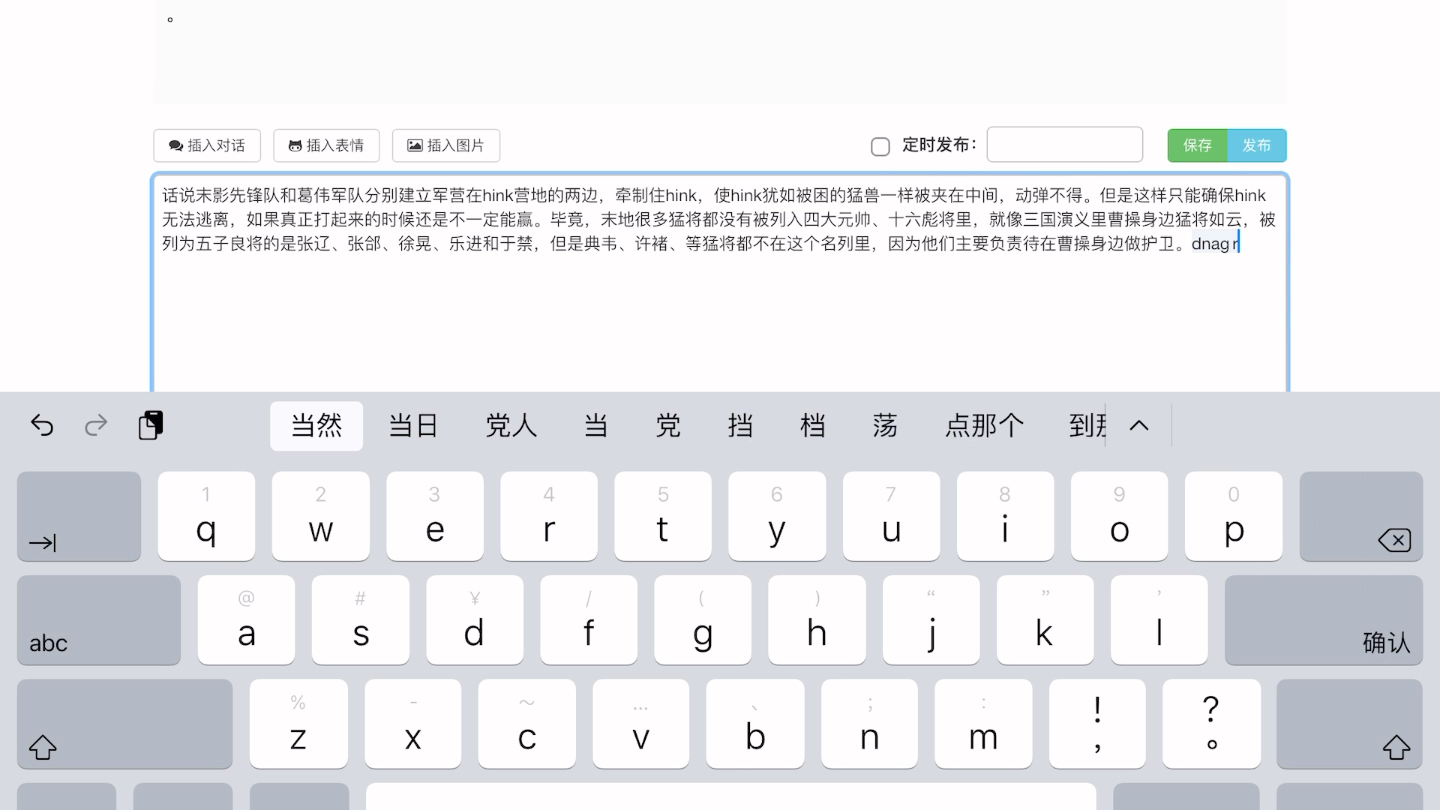
Task: Select the single-character candidate 党
Action: pyautogui.click(x=668, y=426)
